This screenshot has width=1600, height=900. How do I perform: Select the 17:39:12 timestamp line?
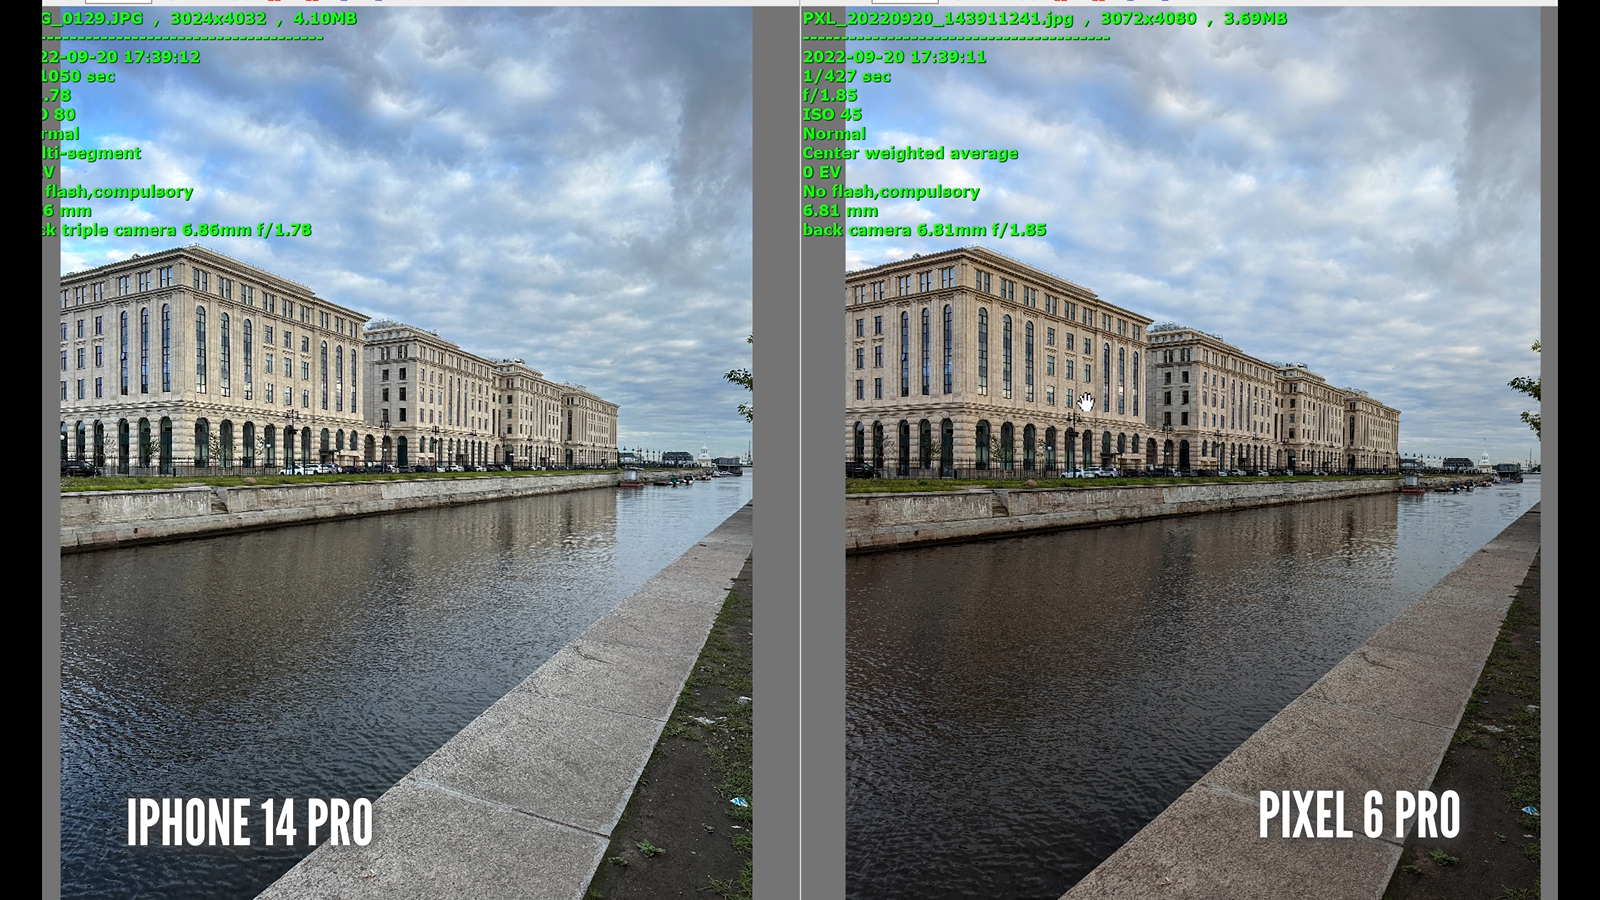[121, 57]
